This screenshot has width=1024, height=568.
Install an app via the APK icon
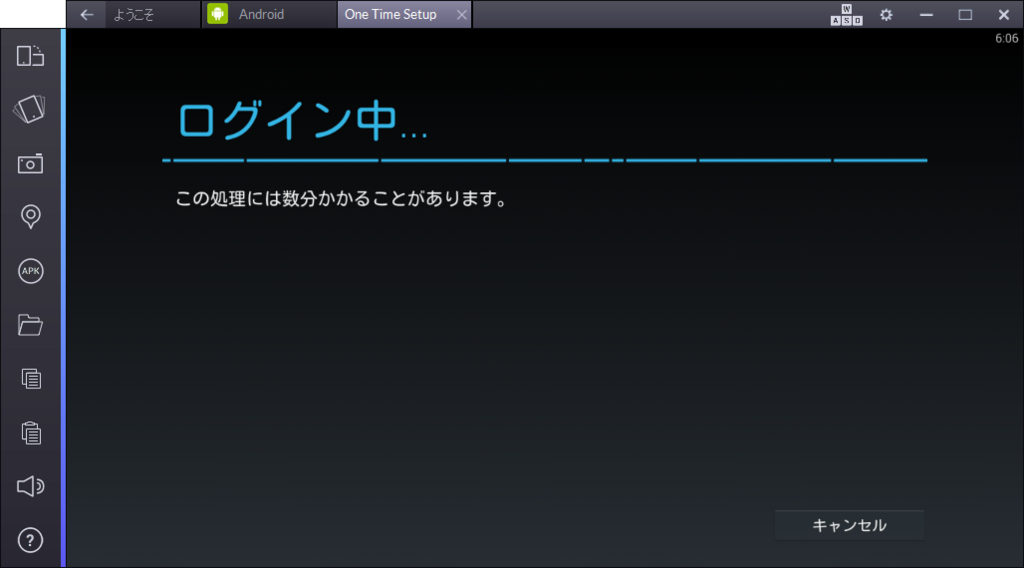coord(30,271)
